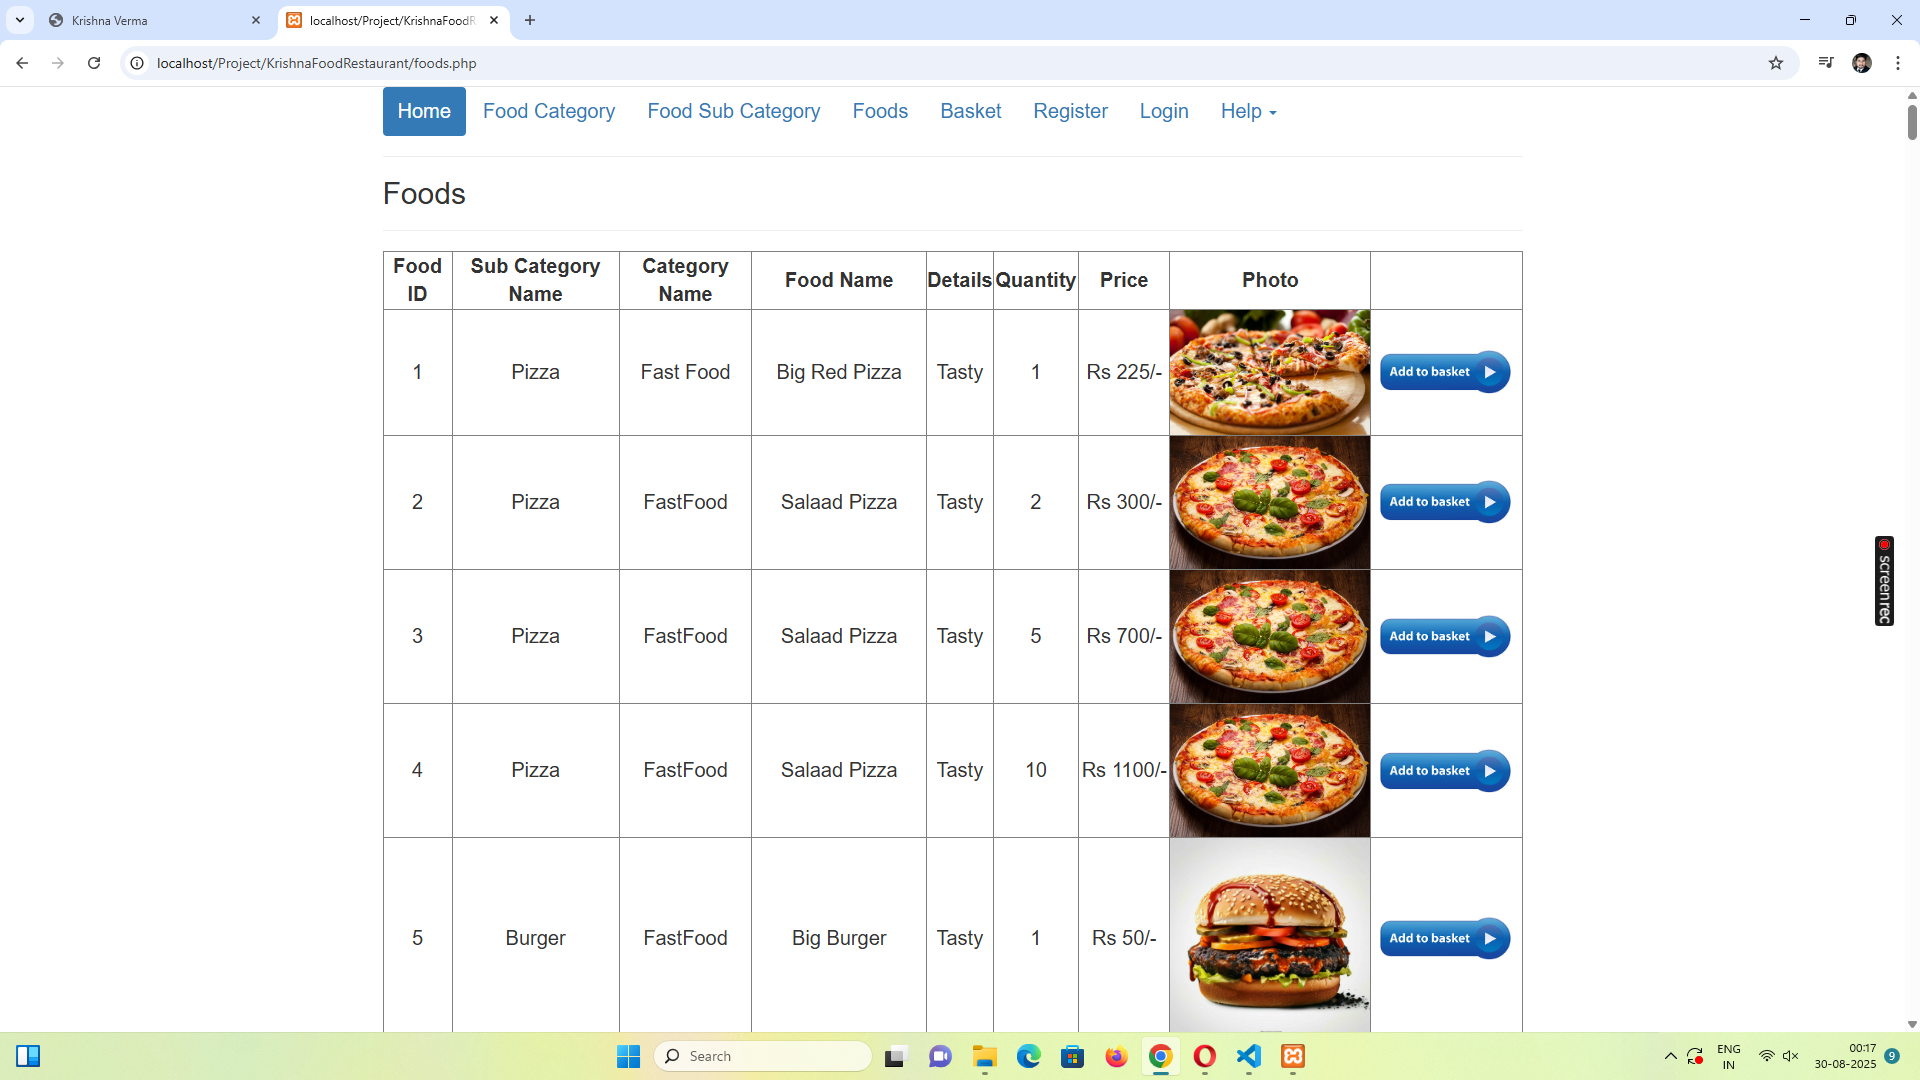Add Rs 300 Salaad Pizza to basket
The width and height of the screenshot is (1920, 1080).
point(1445,502)
